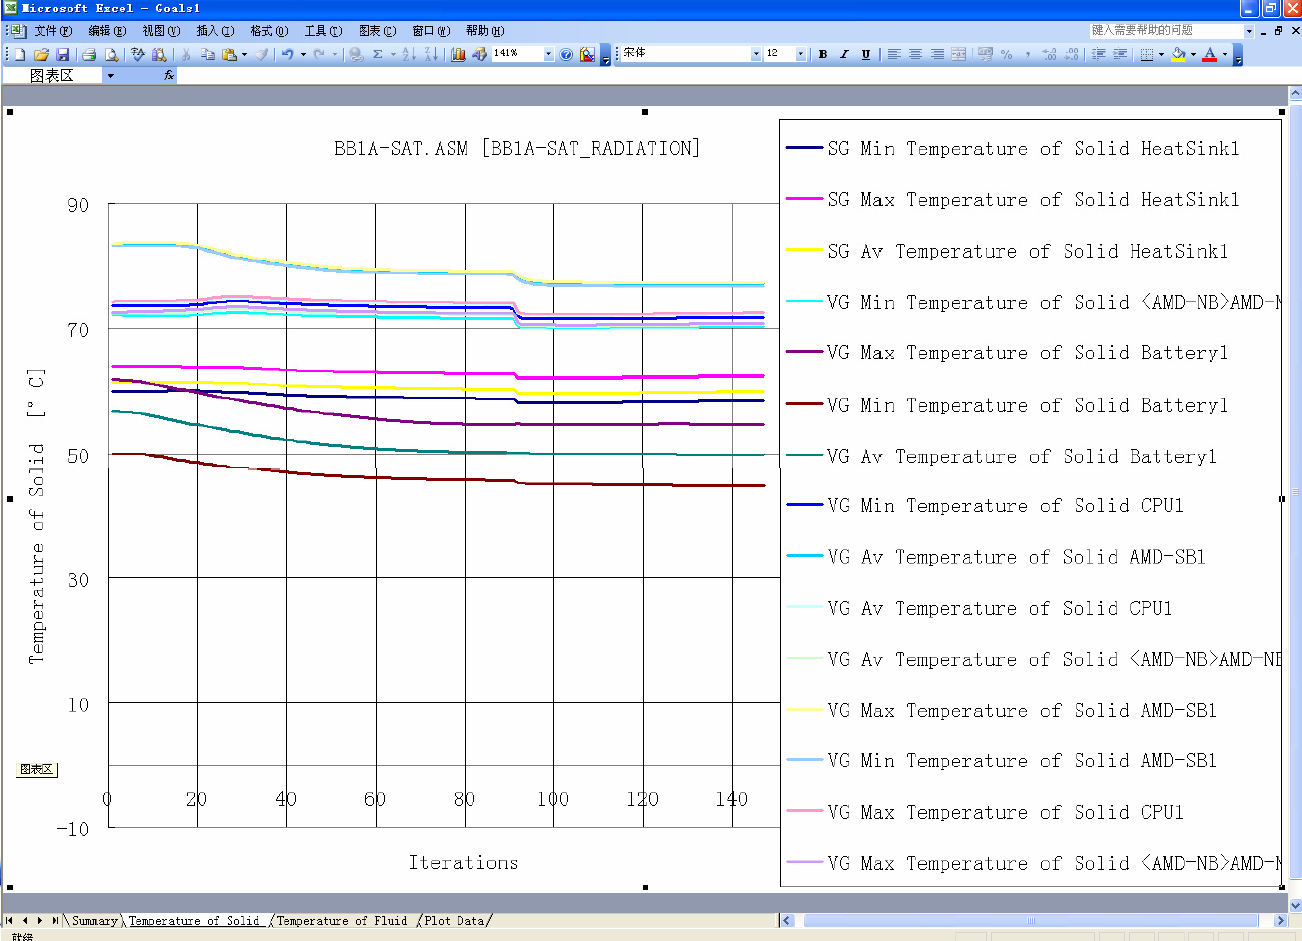Increase indent icon in formatting toolbar
Image resolution: width=1302 pixels, height=941 pixels.
tap(1120, 54)
